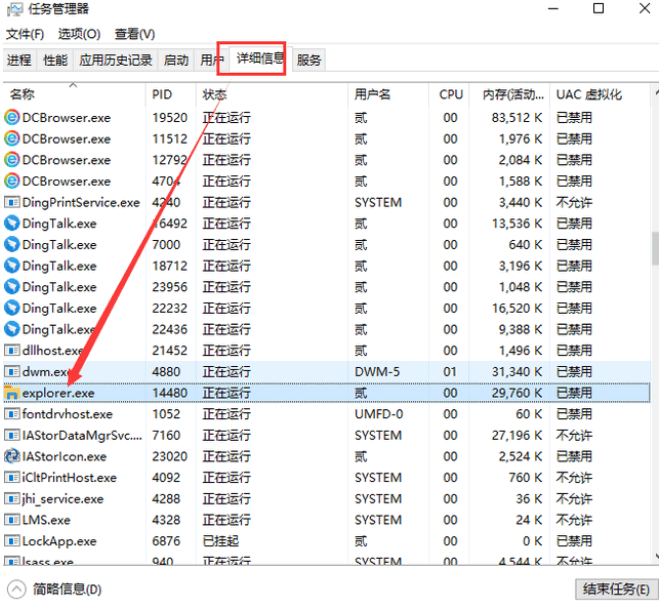Select the LockApp.exe process name
This screenshot has height=603, width=662.
coord(60,541)
